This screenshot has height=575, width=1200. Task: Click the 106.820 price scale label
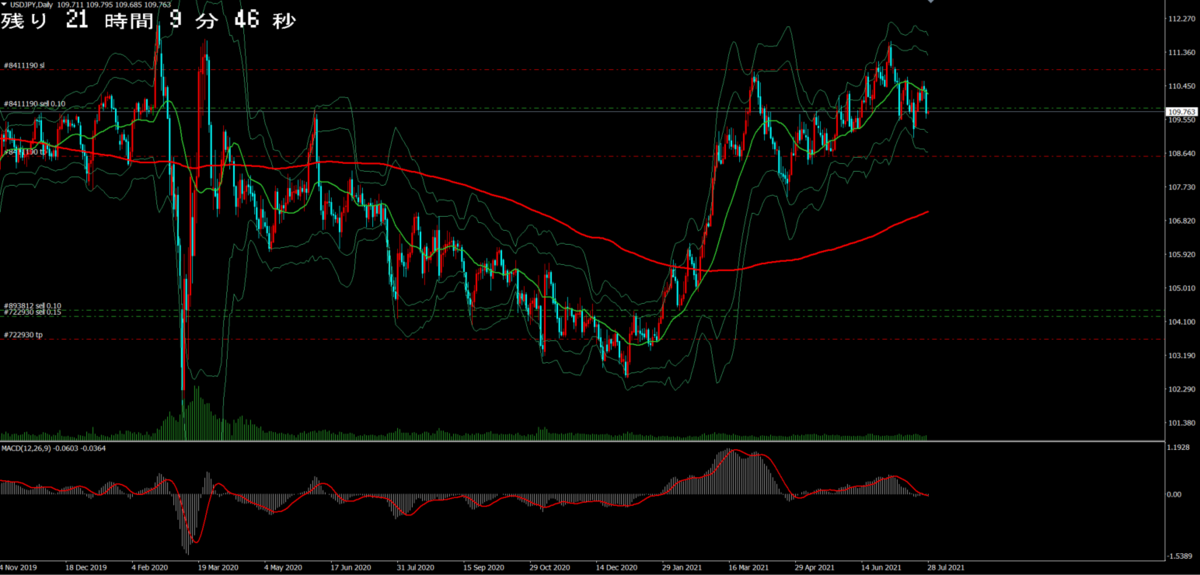pos(1183,221)
